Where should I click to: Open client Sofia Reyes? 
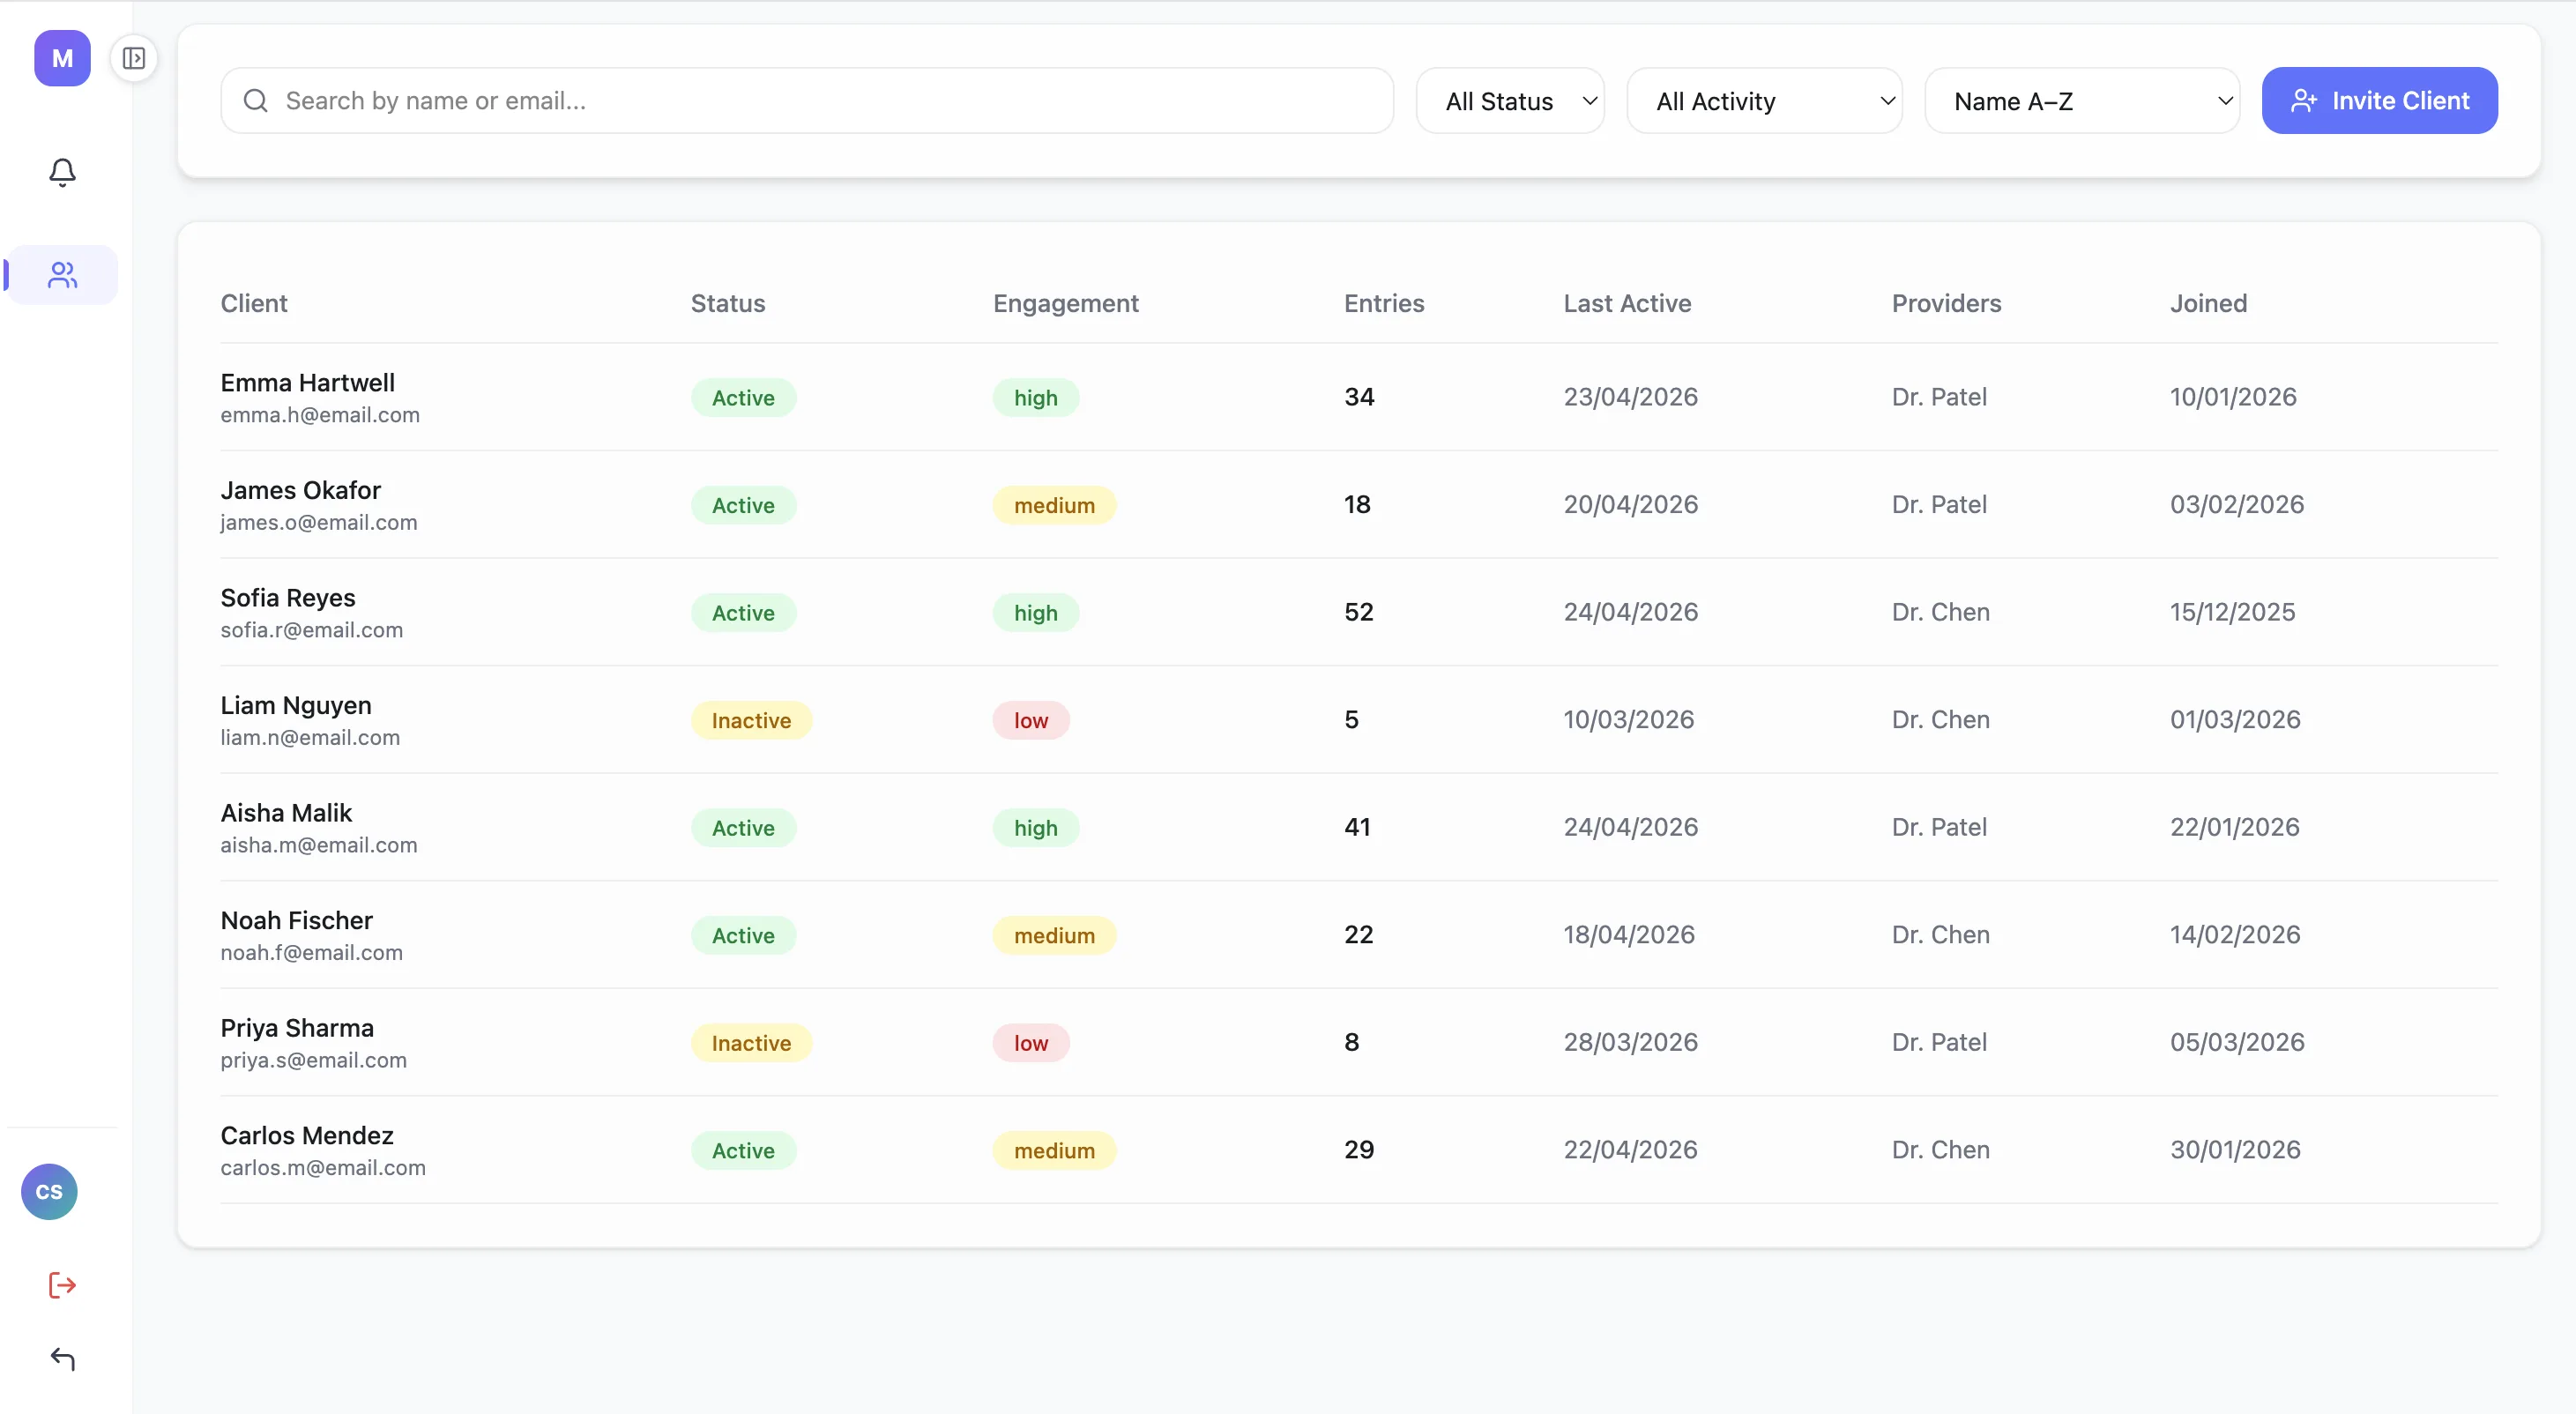click(288, 598)
